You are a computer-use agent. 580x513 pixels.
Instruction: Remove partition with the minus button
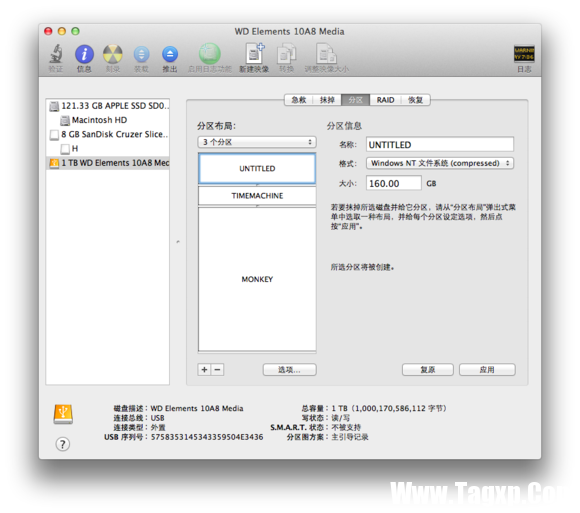pyautogui.click(x=218, y=369)
